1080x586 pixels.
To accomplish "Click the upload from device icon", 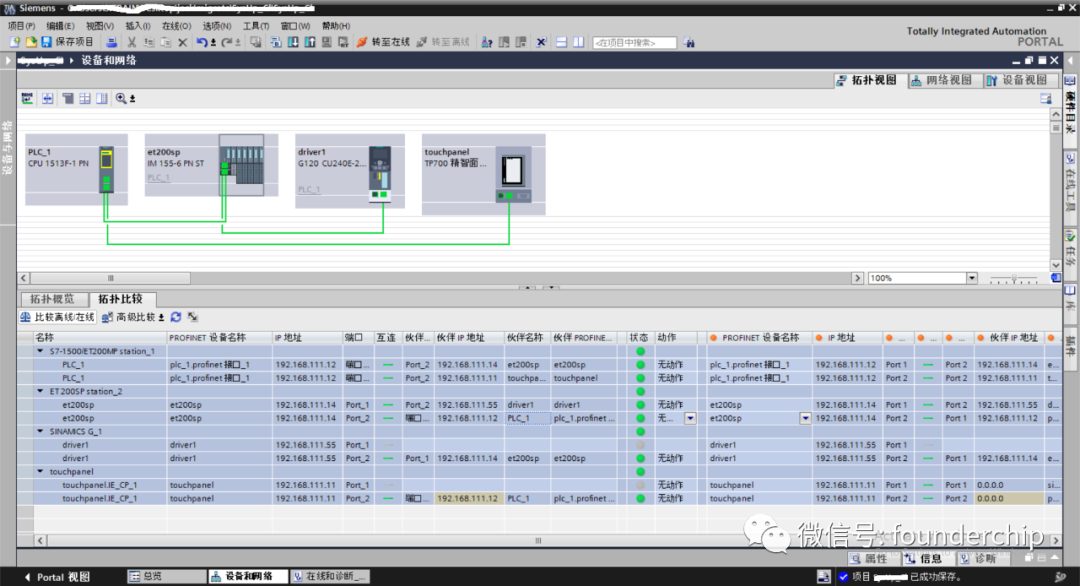I will coord(310,43).
